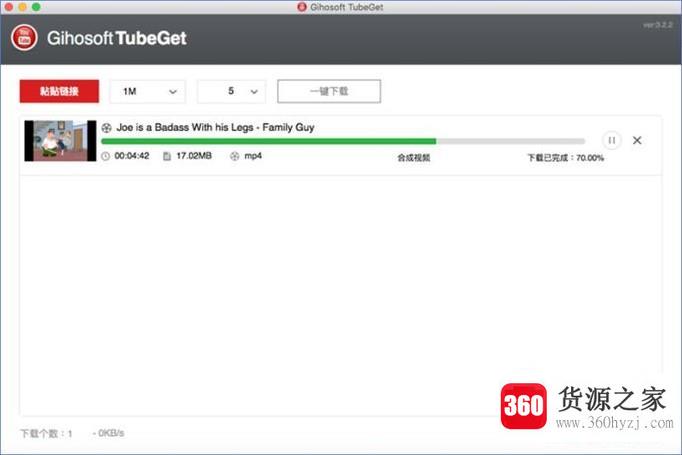The height and width of the screenshot is (455, 682).
Task: Click the 0KB/s speed status entry
Action: (x=108, y=433)
